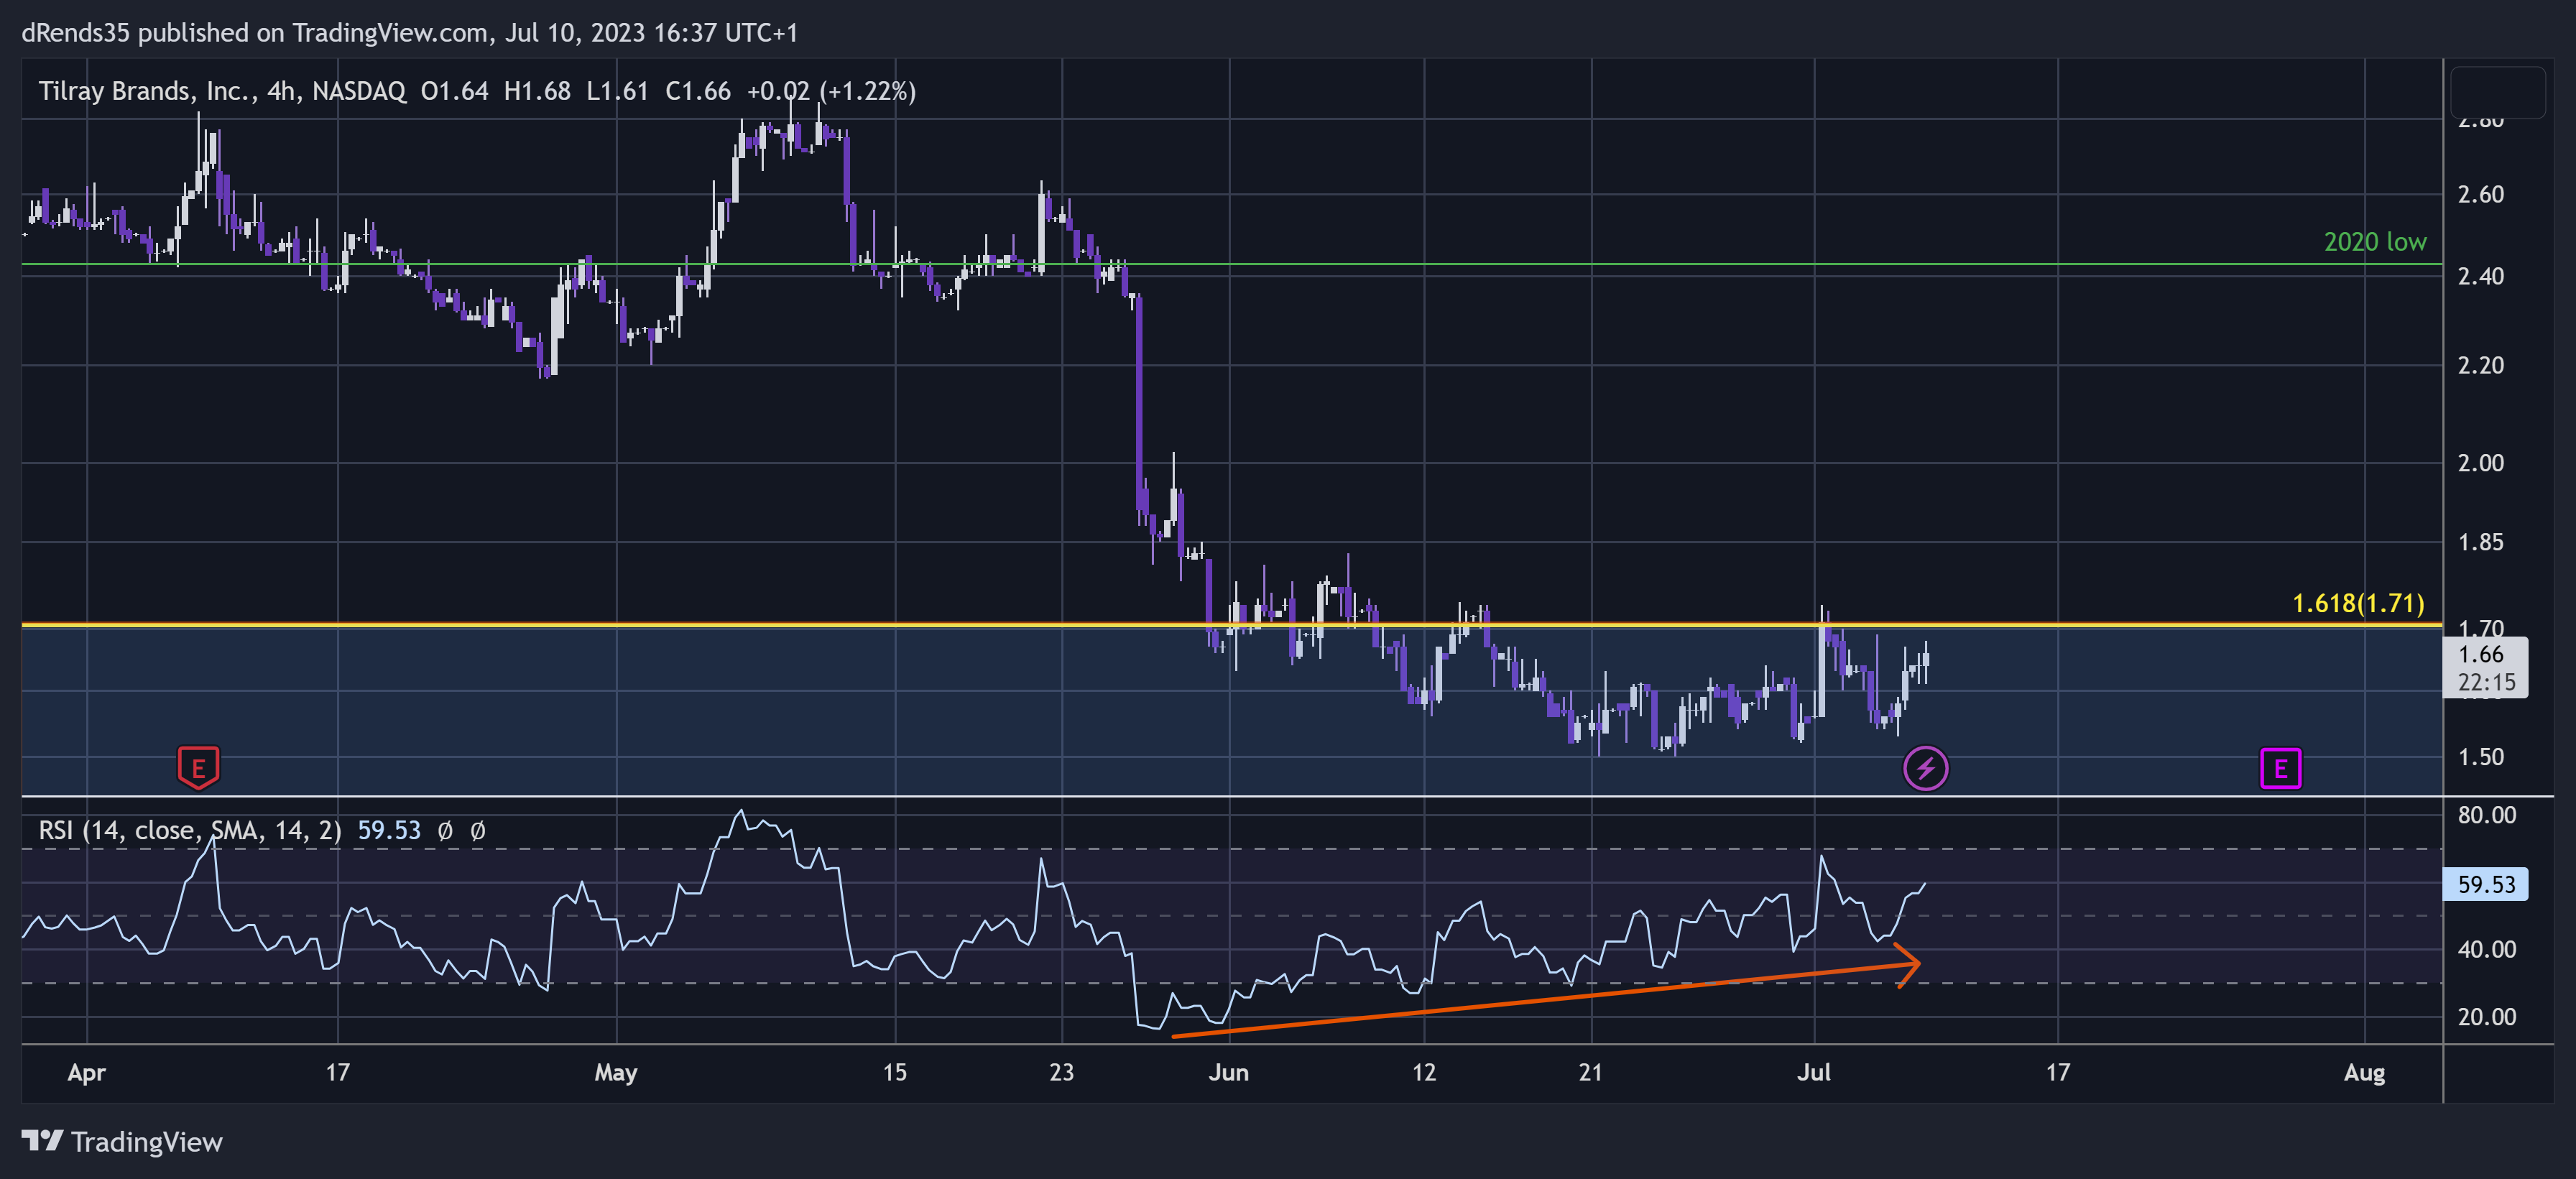The width and height of the screenshot is (2576, 1179).
Task: Click the Jun label on the time axis
Action: click(x=1228, y=1073)
